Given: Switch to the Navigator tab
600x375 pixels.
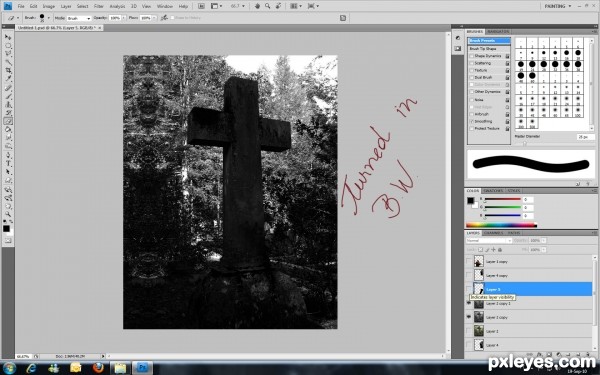Looking at the screenshot, I should (x=498, y=31).
